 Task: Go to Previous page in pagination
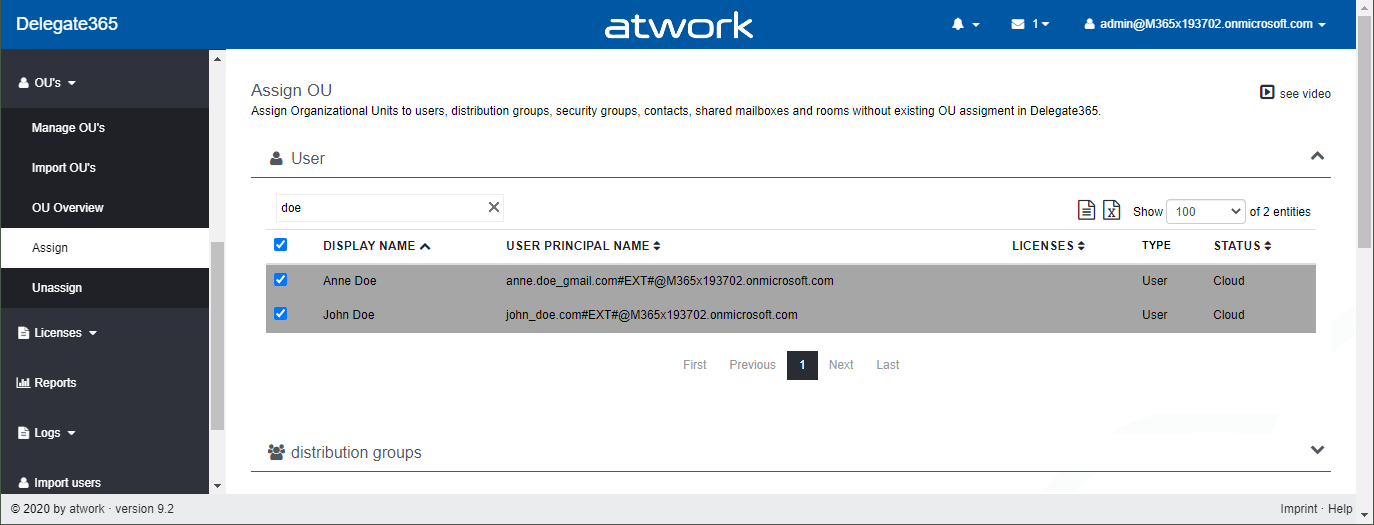752,365
